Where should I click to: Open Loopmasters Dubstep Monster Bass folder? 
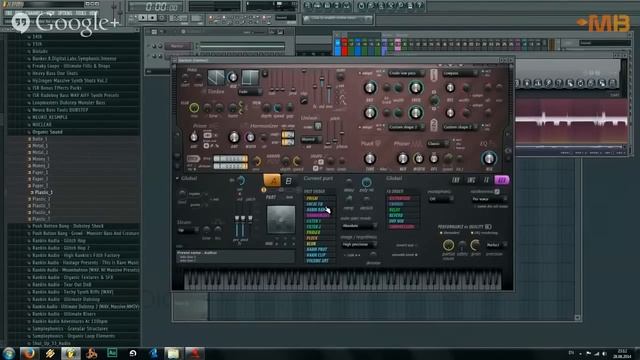coord(69,102)
